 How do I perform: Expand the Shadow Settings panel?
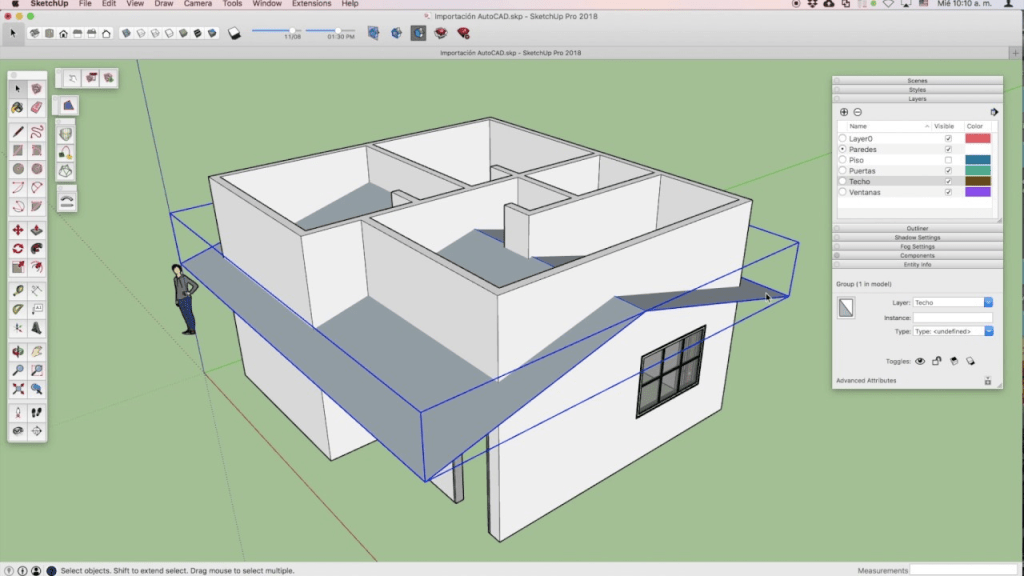point(917,237)
